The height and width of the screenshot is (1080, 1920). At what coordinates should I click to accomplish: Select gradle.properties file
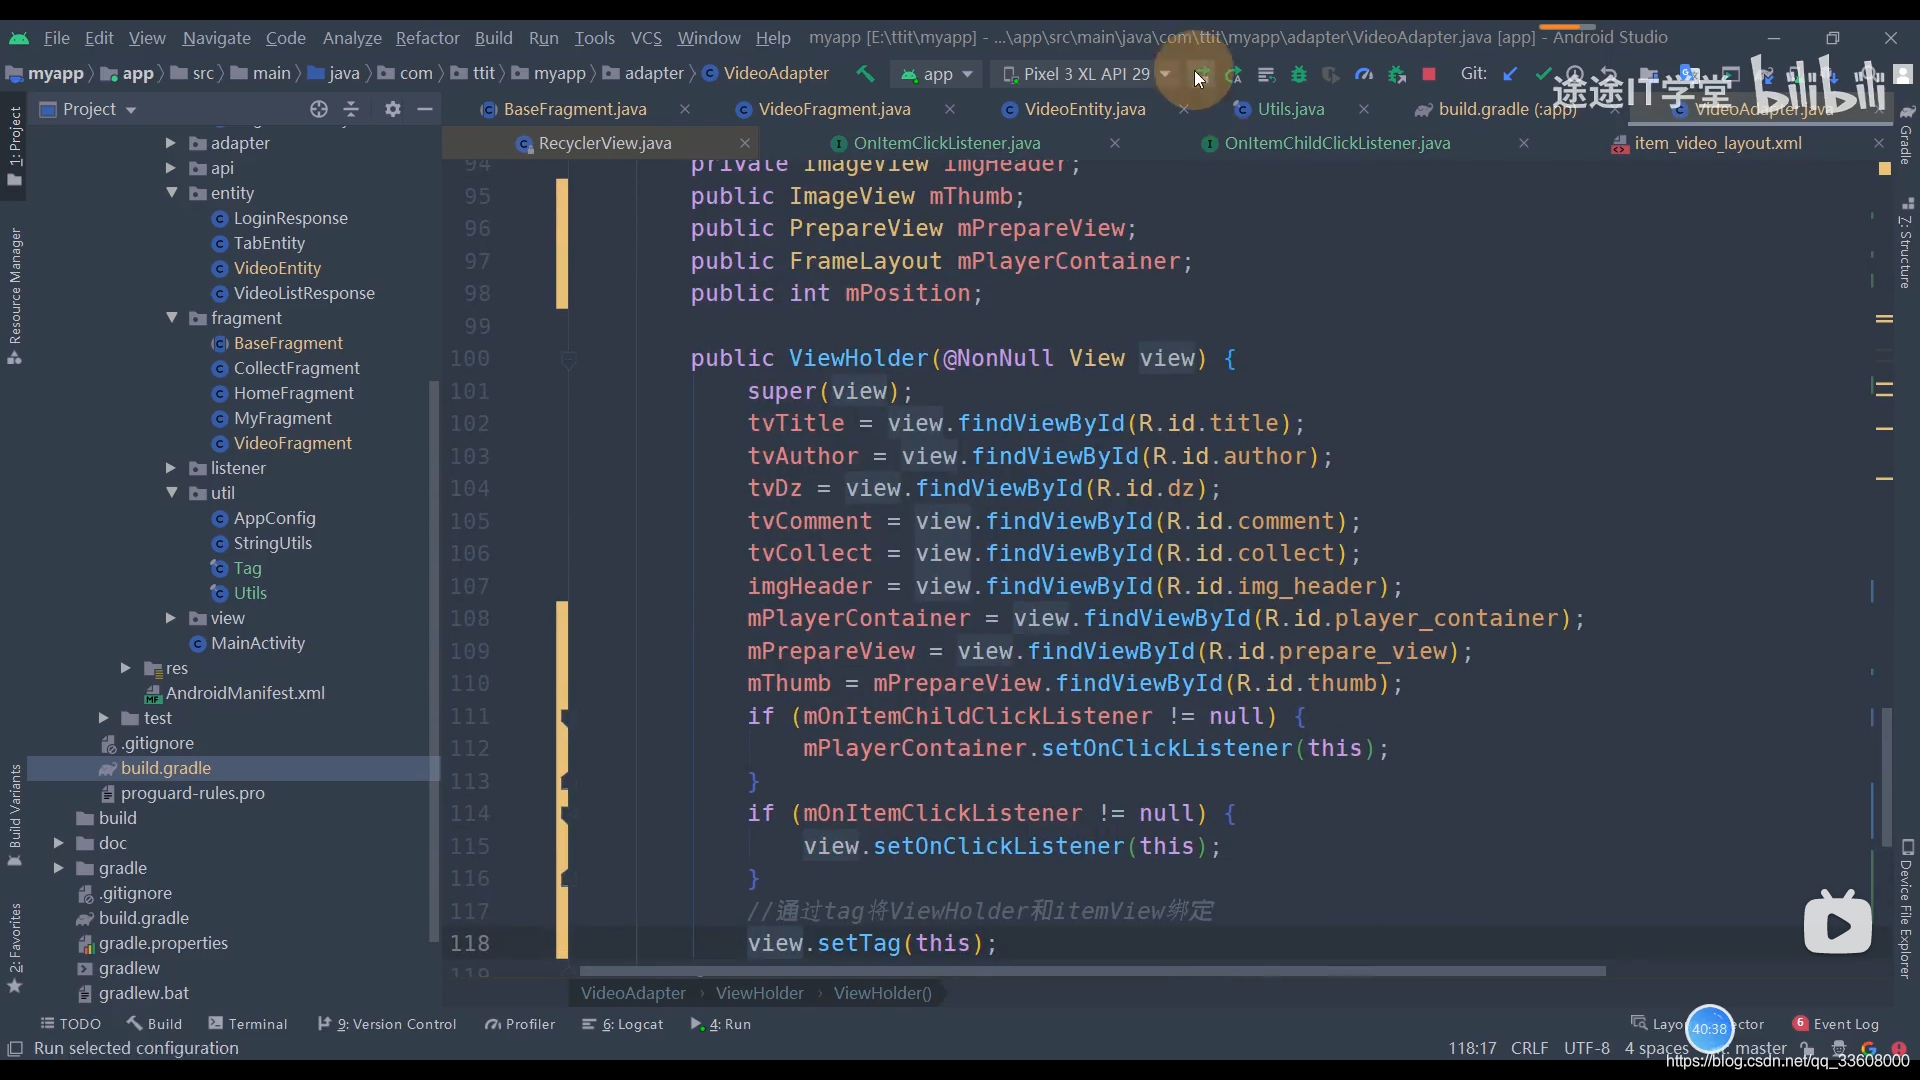[163, 943]
